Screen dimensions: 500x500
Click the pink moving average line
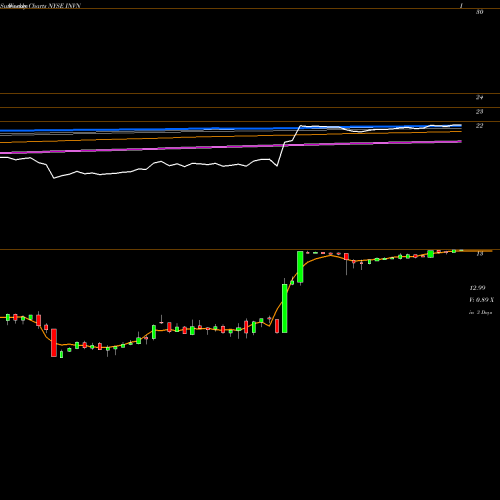(x=231, y=147)
